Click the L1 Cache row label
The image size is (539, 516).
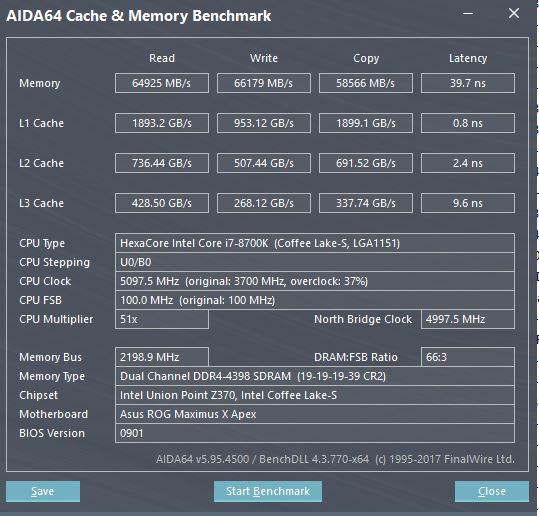pos(41,123)
